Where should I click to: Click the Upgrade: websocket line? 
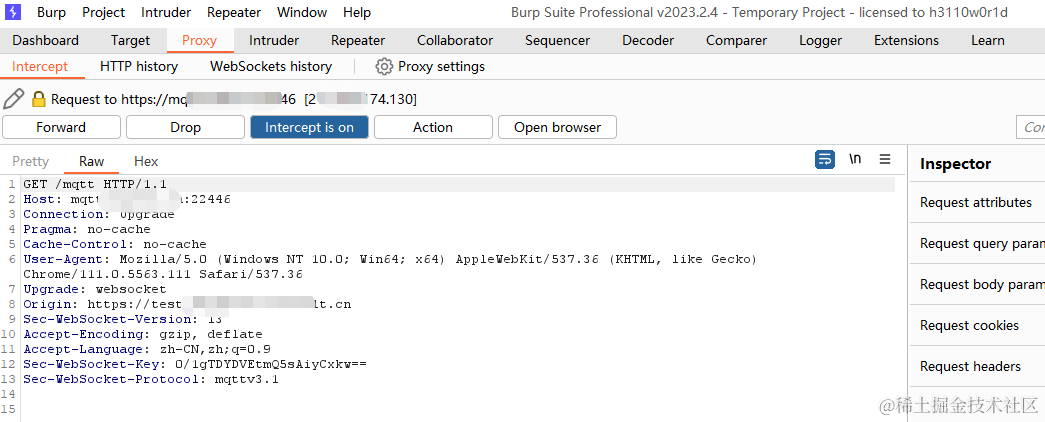pyautogui.click(x=95, y=289)
